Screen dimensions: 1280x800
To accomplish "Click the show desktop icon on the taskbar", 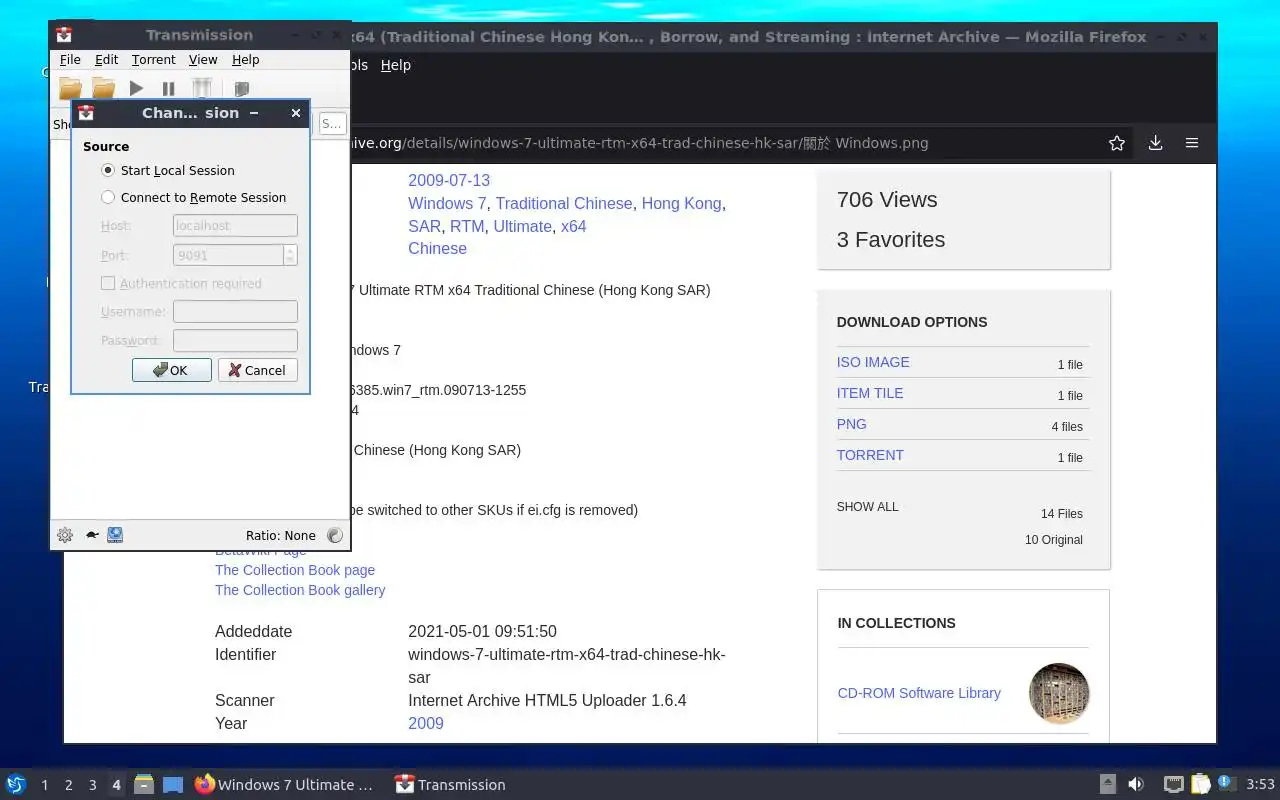I will (x=173, y=784).
